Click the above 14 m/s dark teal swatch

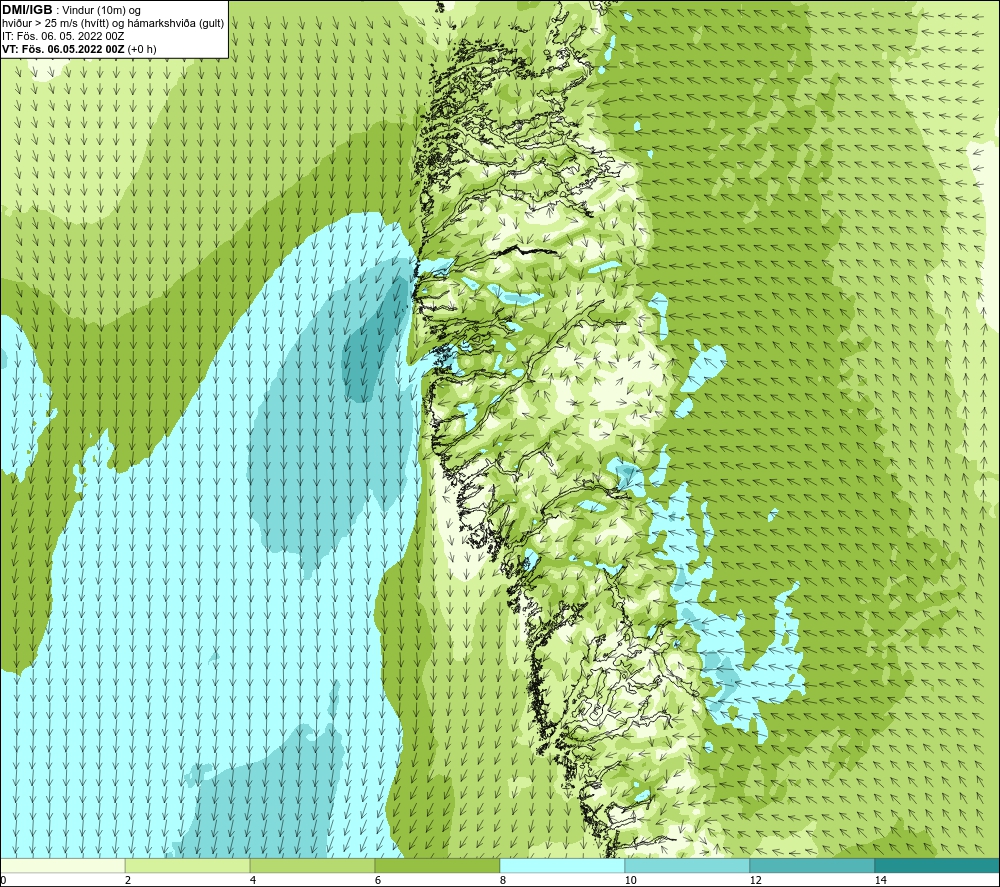(937, 865)
